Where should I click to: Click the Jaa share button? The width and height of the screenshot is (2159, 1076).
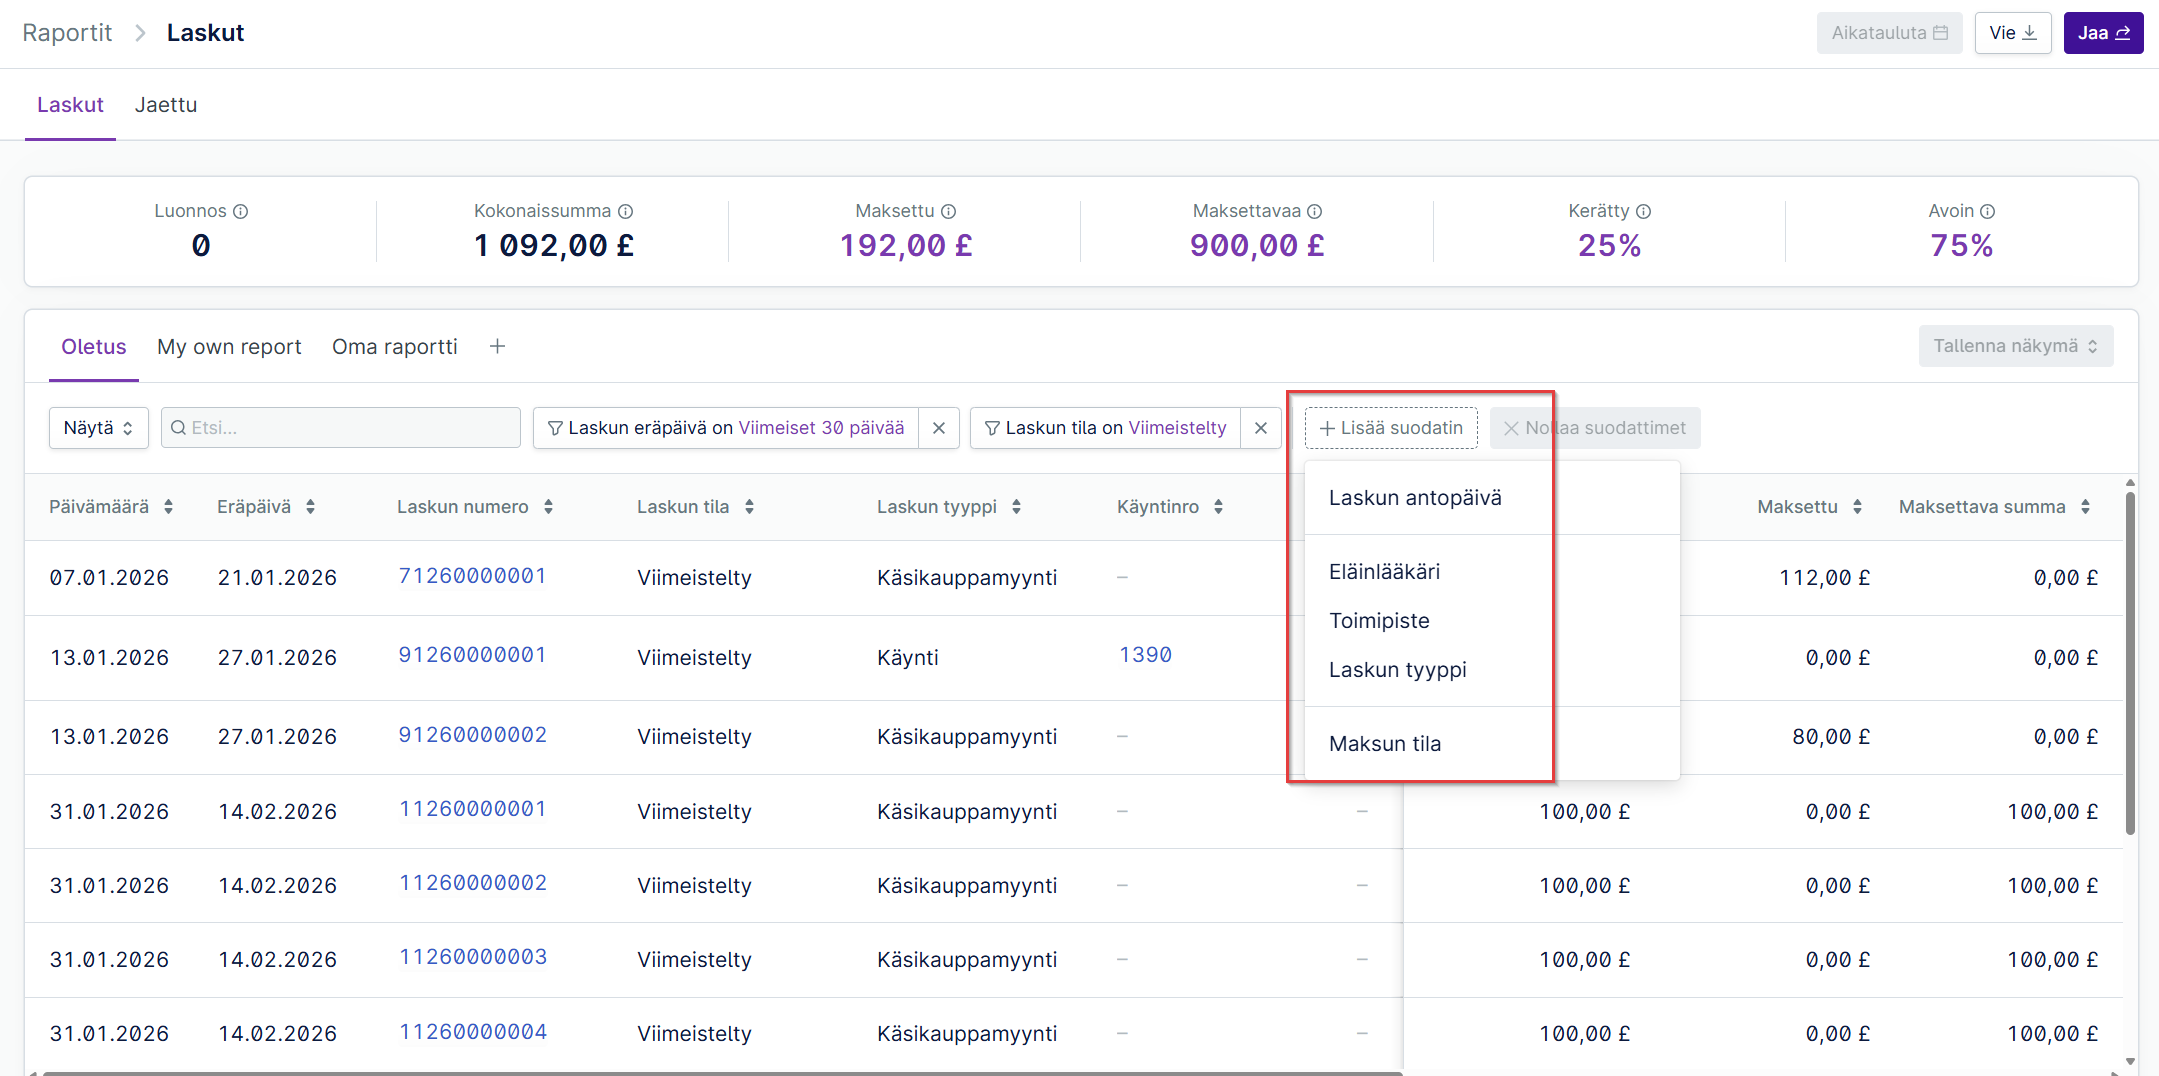tap(2104, 33)
